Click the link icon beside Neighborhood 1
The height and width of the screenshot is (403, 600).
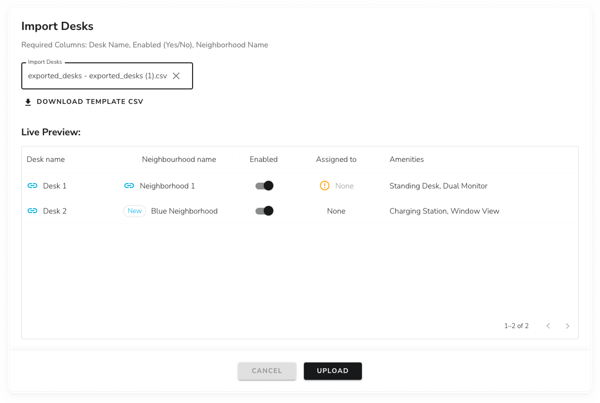coord(129,186)
